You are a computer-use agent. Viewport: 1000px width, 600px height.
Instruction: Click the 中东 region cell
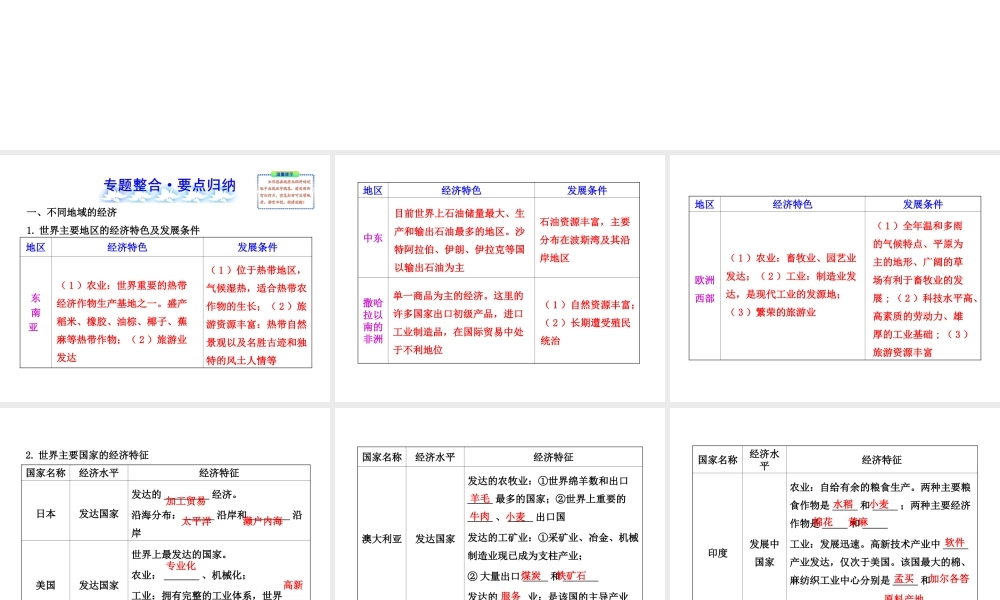[372, 238]
